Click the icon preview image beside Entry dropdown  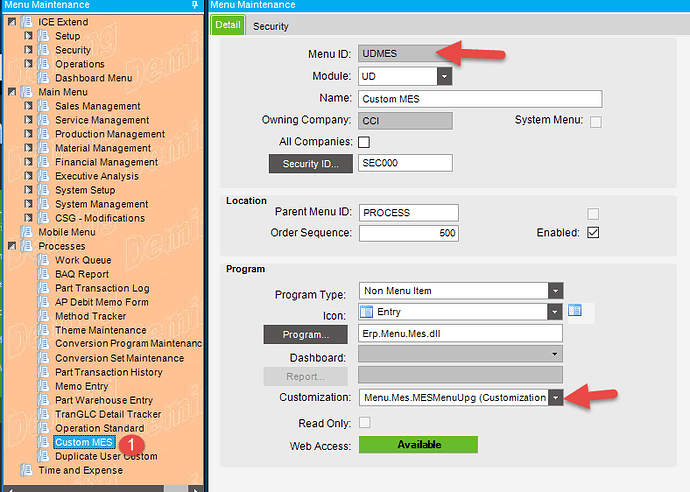point(575,310)
